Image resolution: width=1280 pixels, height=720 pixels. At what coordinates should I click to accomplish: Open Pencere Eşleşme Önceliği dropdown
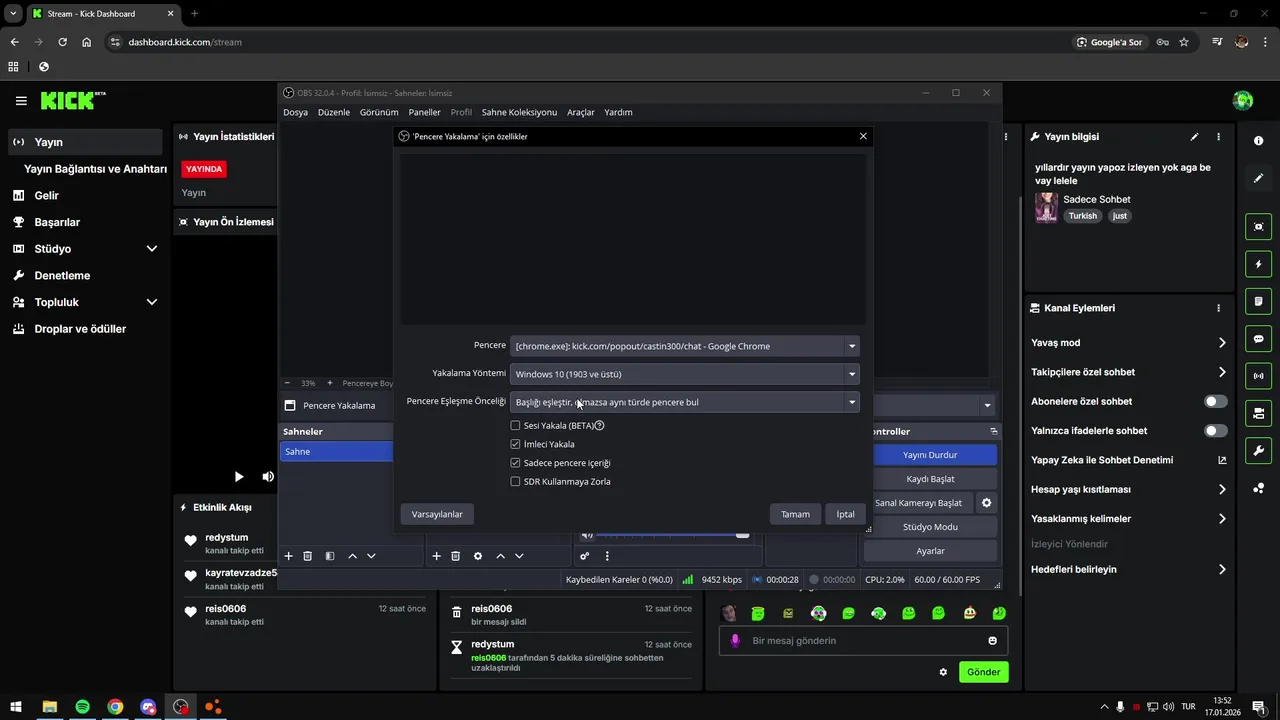(x=685, y=402)
